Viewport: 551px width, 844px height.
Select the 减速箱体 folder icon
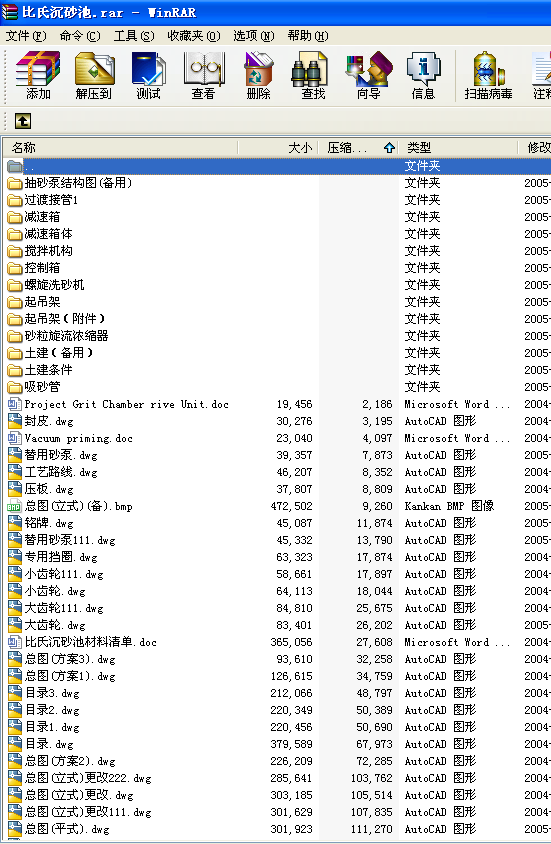click(x=15, y=234)
